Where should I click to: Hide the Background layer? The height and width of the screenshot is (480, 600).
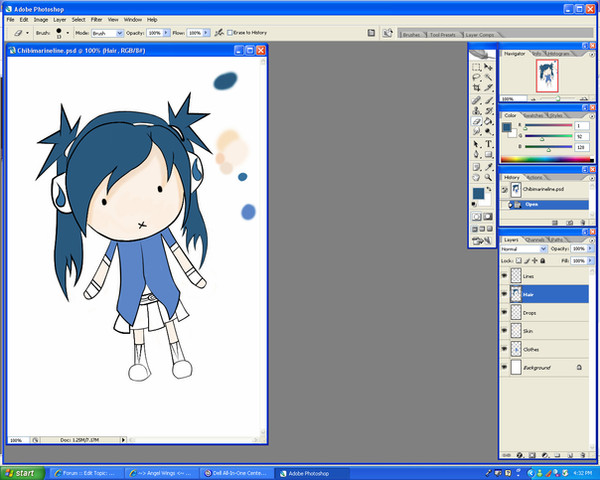click(x=504, y=367)
